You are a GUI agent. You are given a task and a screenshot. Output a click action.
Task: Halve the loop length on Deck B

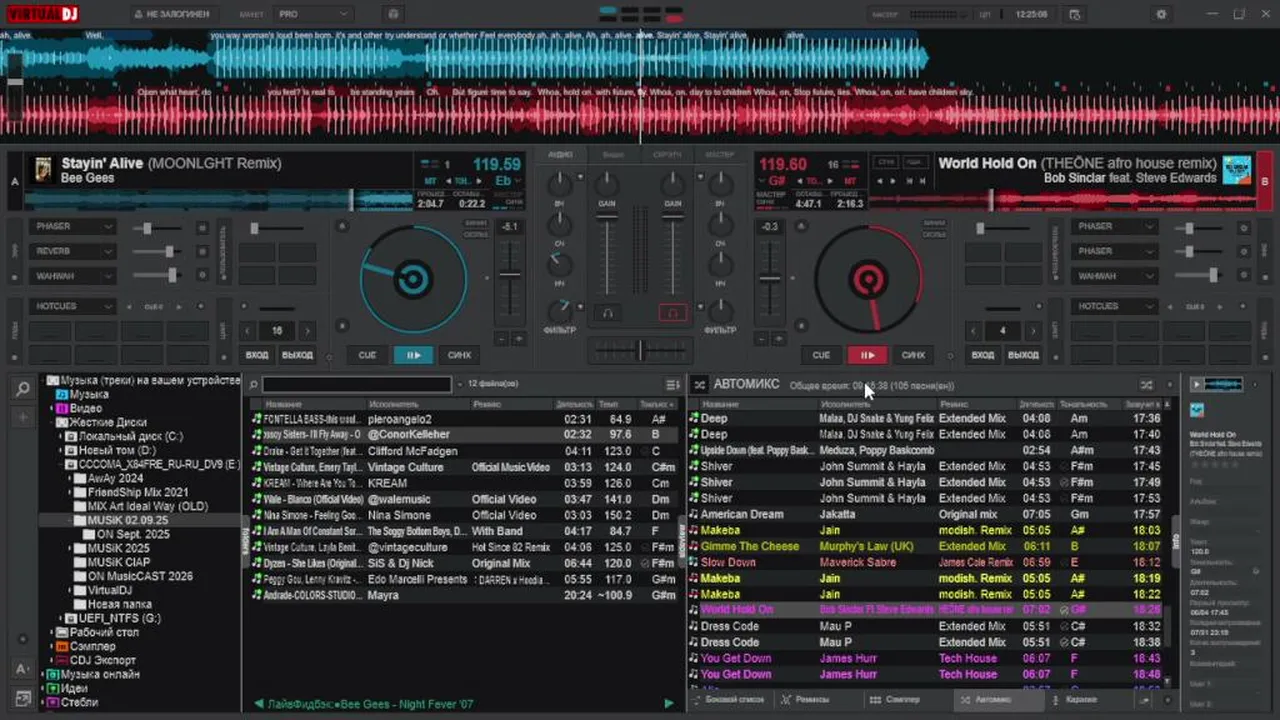[x=973, y=330]
